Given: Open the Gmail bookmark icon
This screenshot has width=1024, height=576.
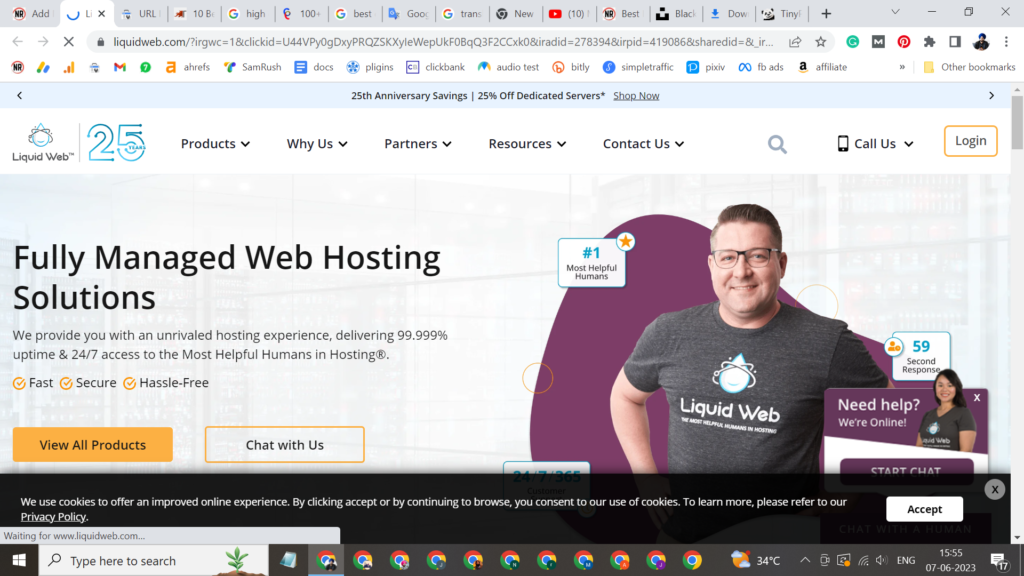Looking at the screenshot, I should (x=120, y=67).
